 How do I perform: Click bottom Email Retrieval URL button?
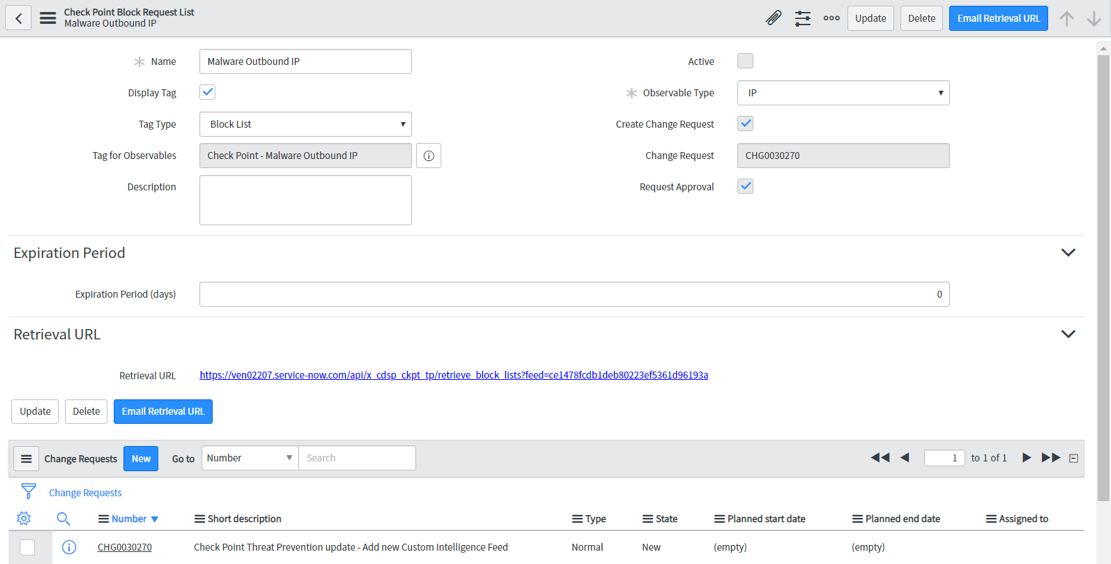163,412
